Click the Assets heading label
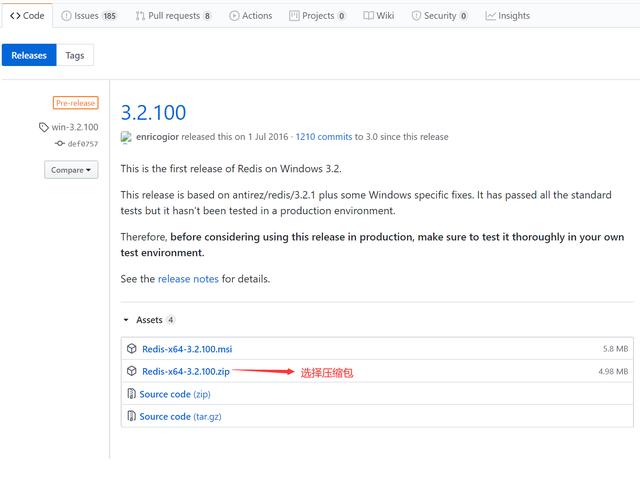Screen dimensions: 640x484 click(149, 320)
